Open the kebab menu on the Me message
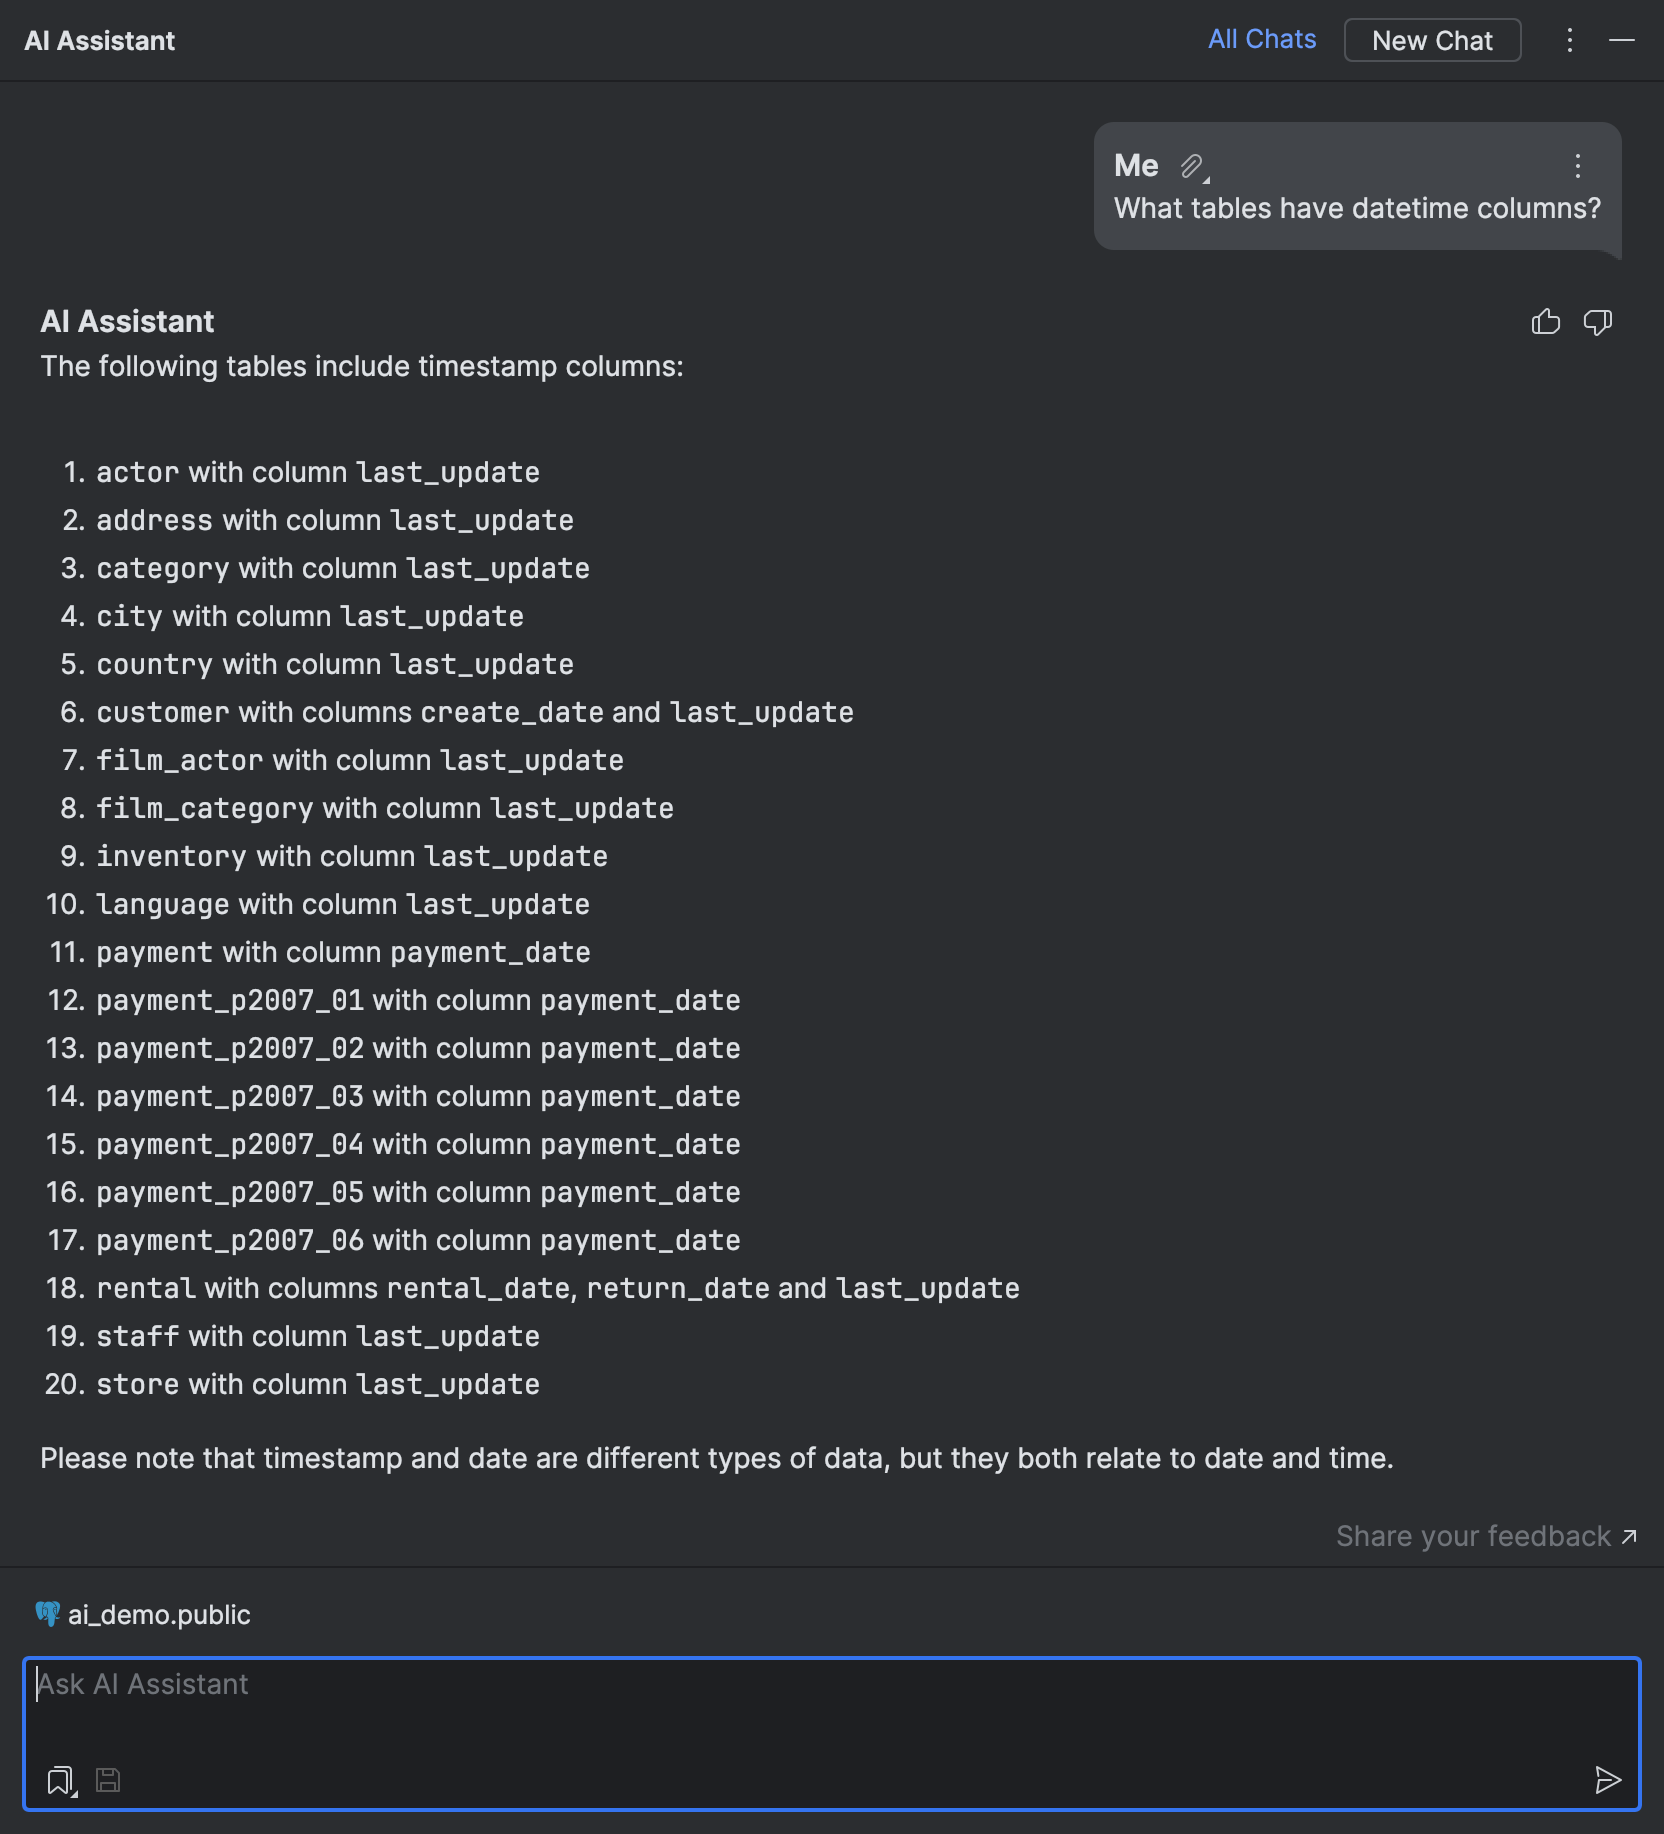Screen dimensions: 1664x1834 coord(1577,166)
